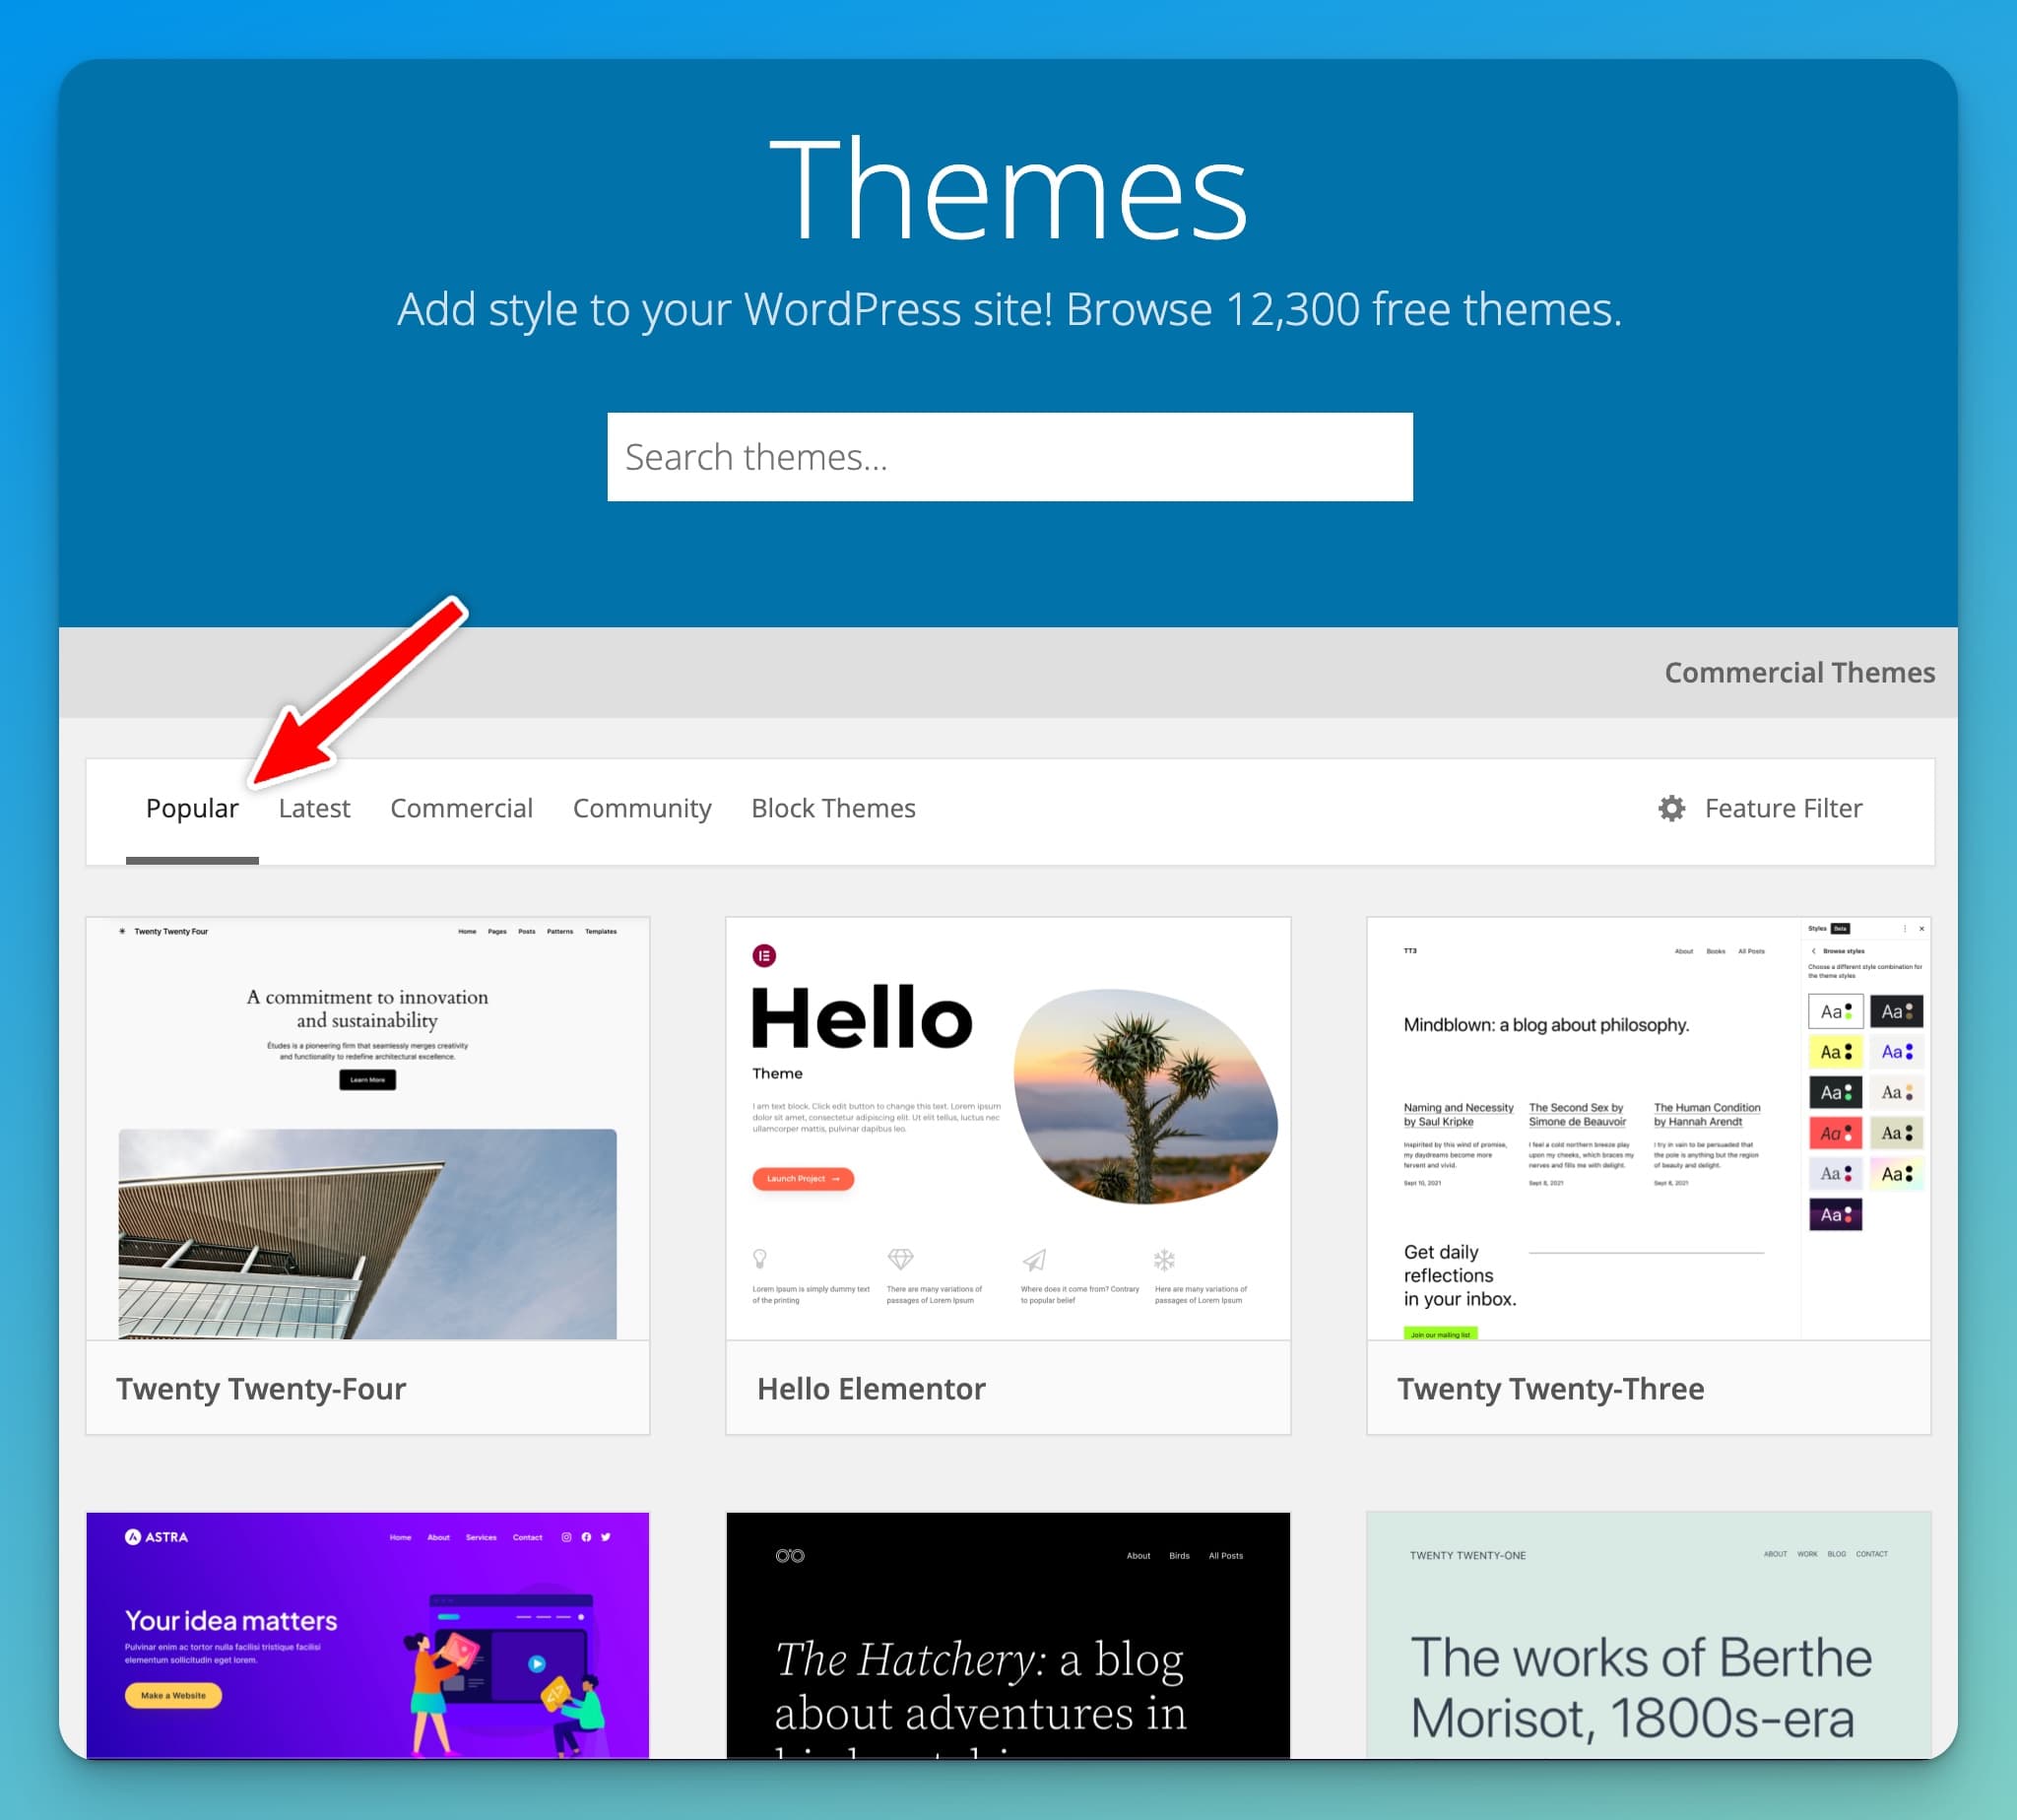Click the Instagram icon in Astra header

pyautogui.click(x=567, y=1537)
